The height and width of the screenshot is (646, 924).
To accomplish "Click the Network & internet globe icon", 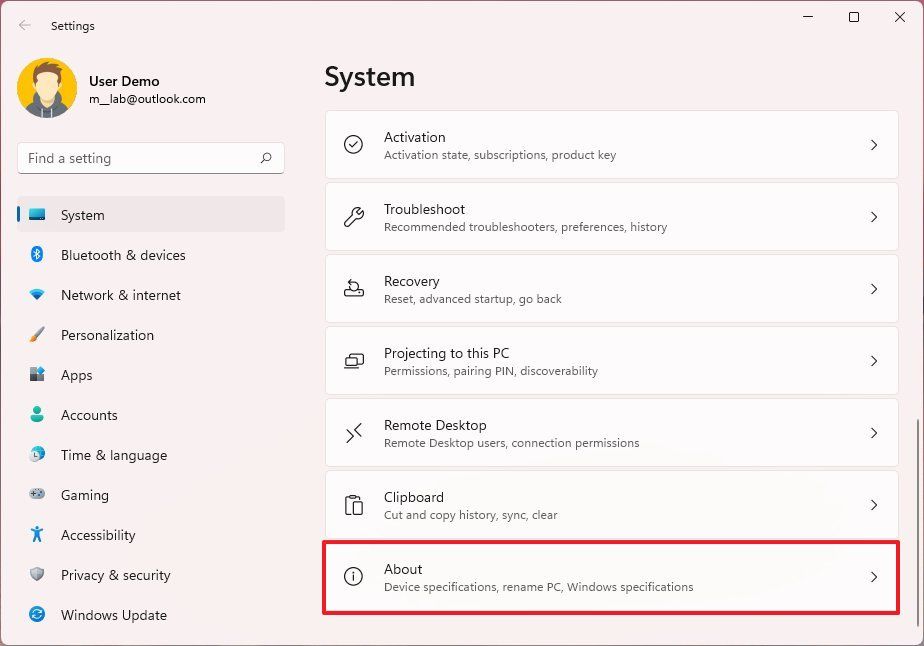I will 36,295.
